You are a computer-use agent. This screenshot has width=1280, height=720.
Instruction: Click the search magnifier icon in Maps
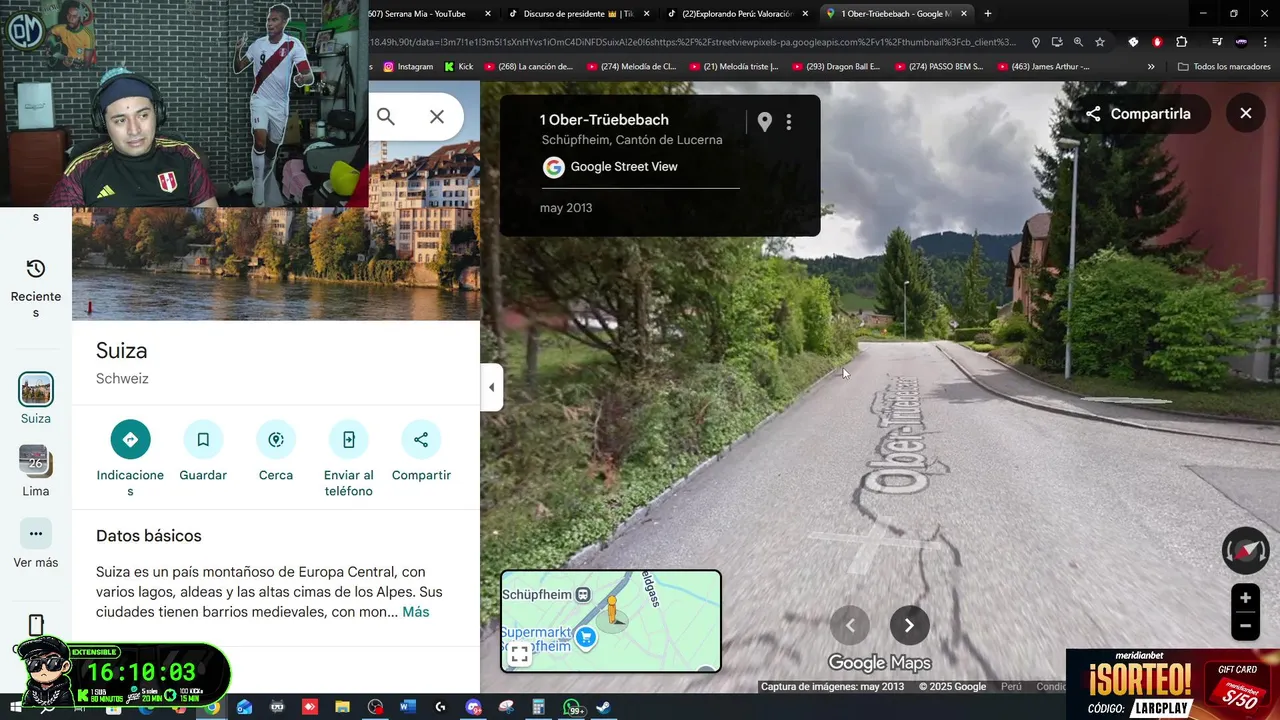pos(386,117)
